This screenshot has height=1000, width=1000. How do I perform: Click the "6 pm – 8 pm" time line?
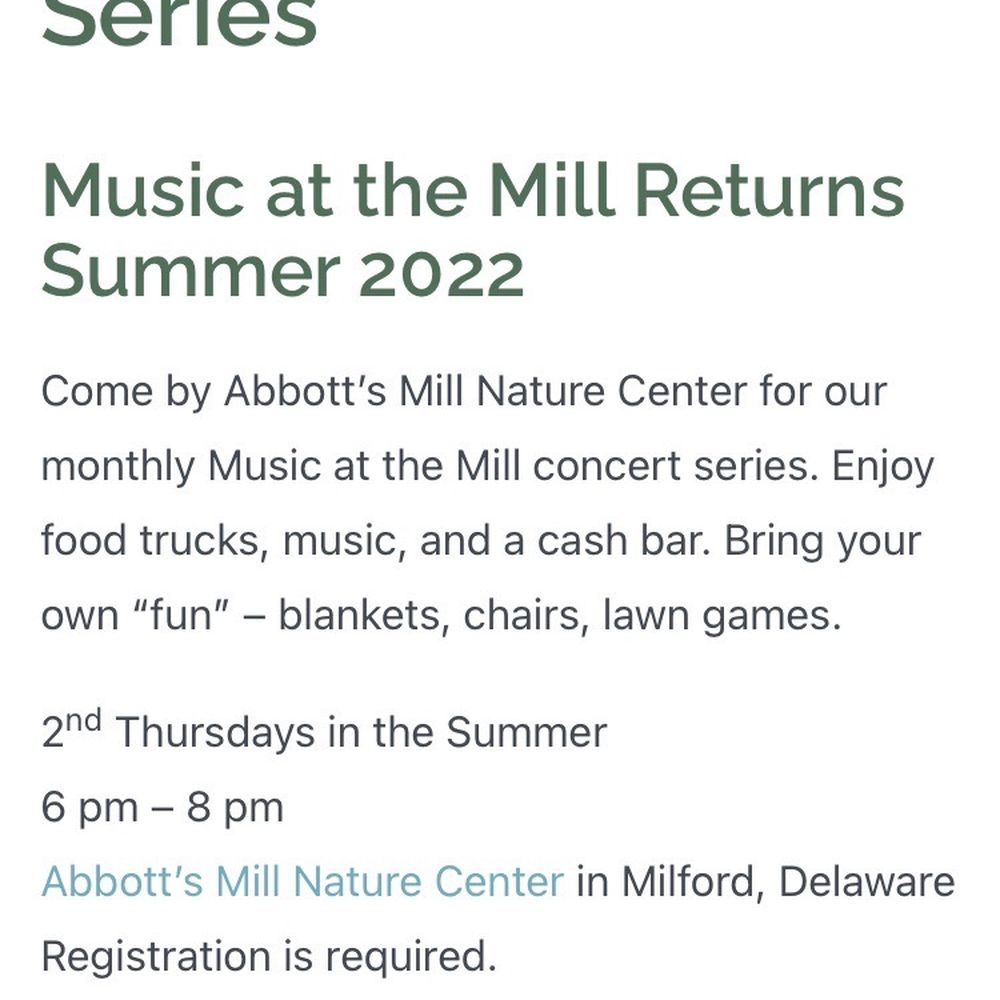point(162,807)
